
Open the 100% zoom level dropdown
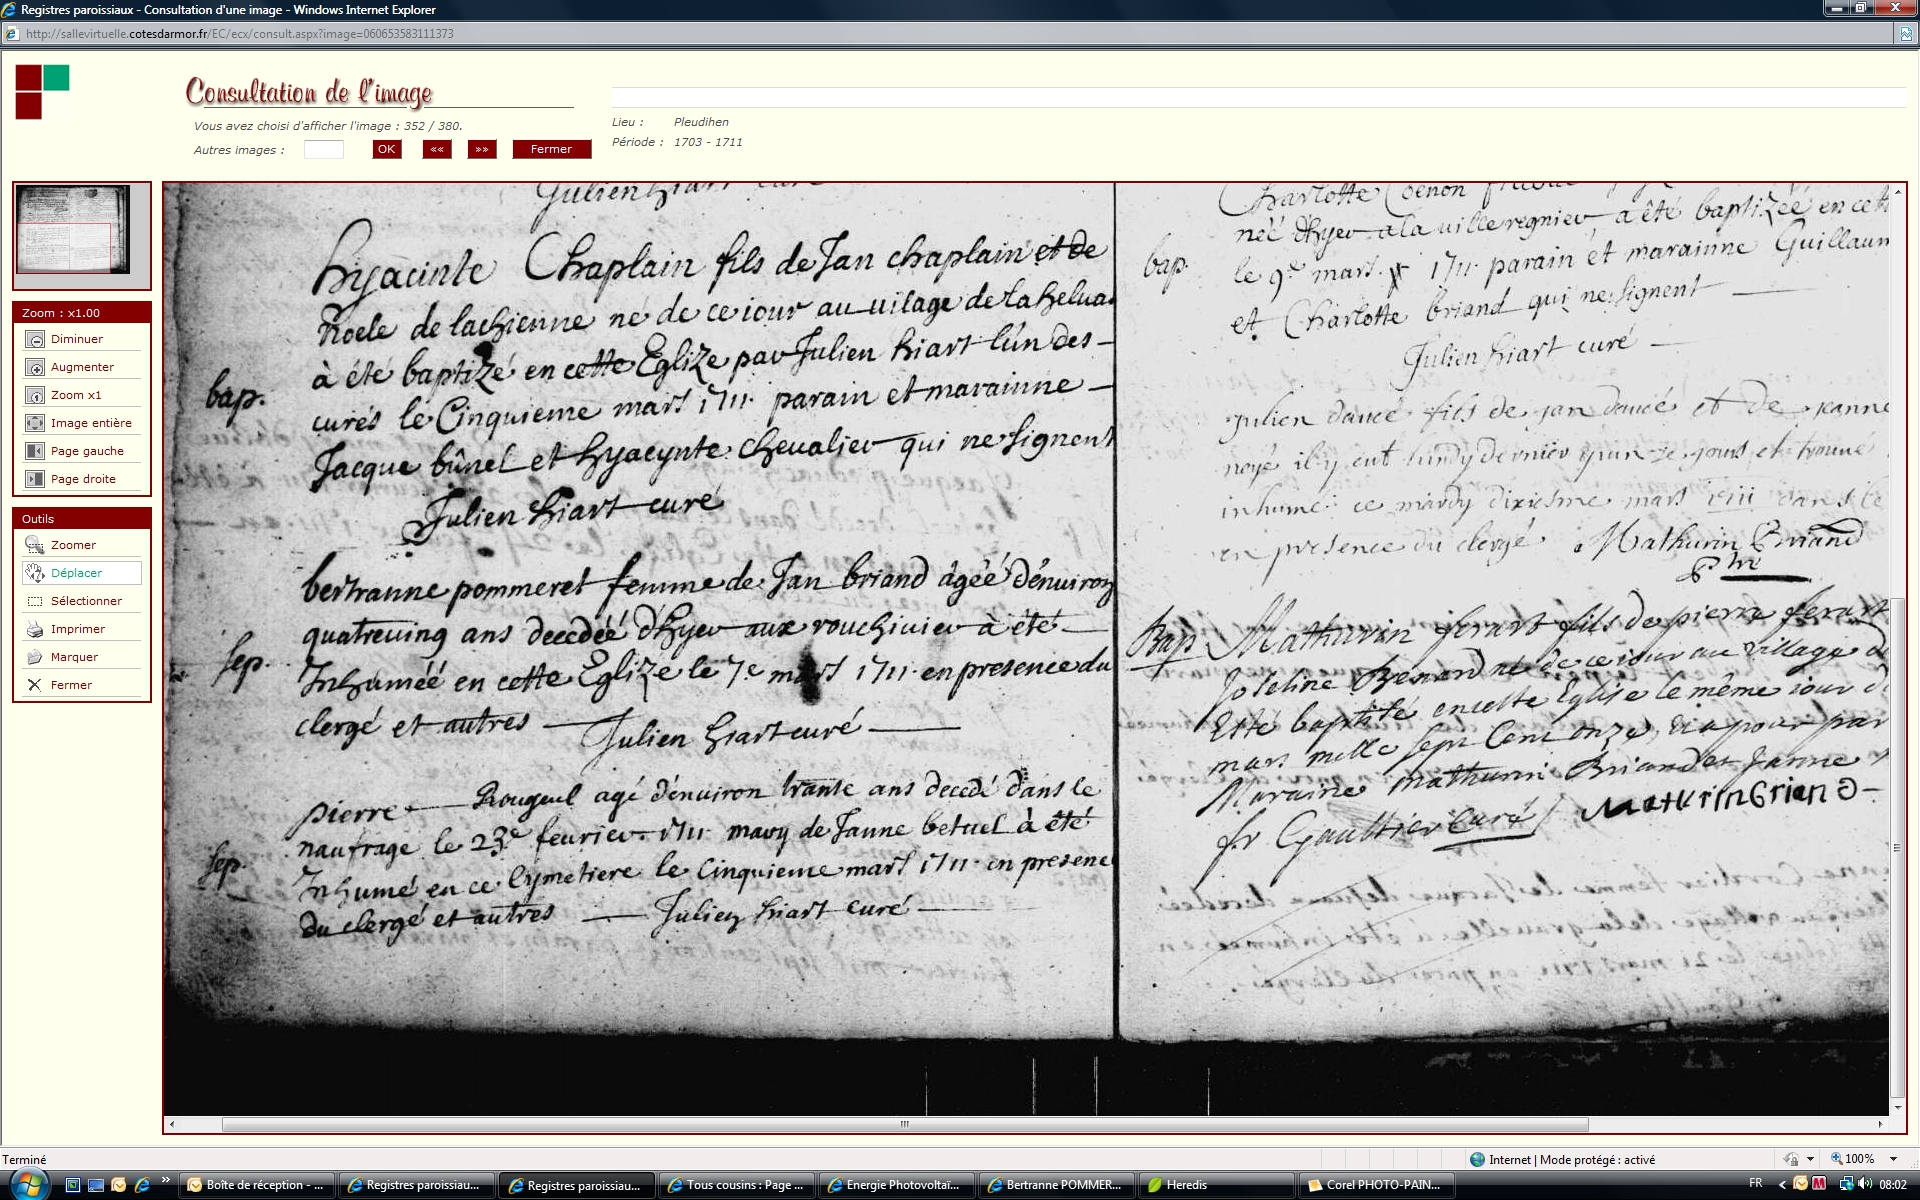tap(1893, 1159)
